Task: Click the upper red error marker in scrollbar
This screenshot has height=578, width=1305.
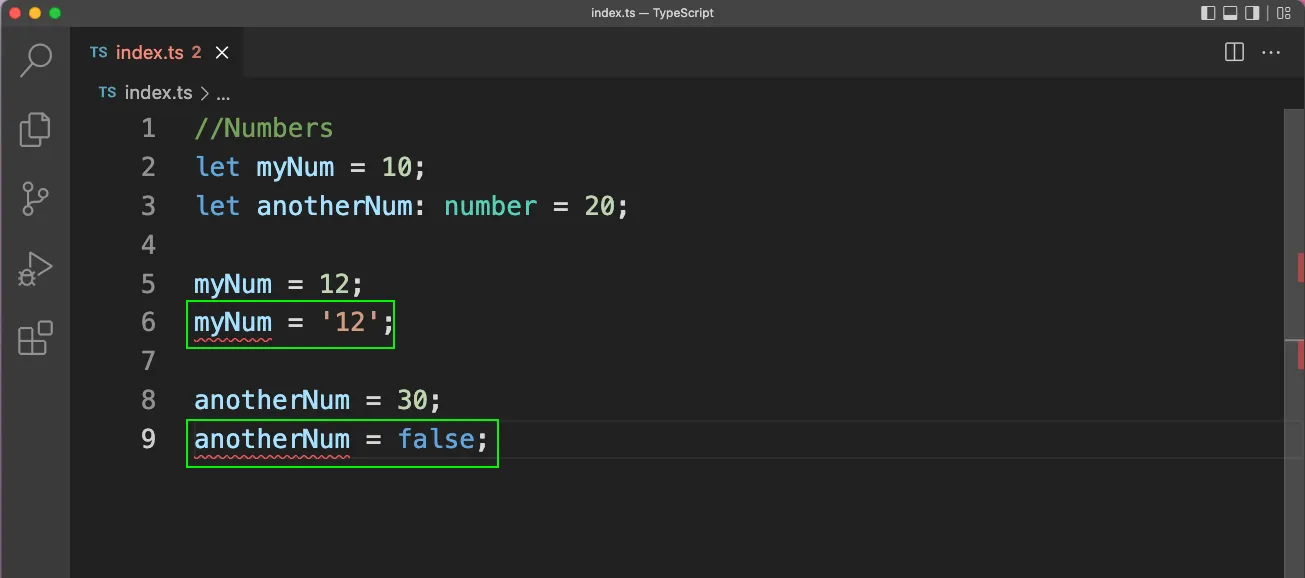Action: point(1300,267)
